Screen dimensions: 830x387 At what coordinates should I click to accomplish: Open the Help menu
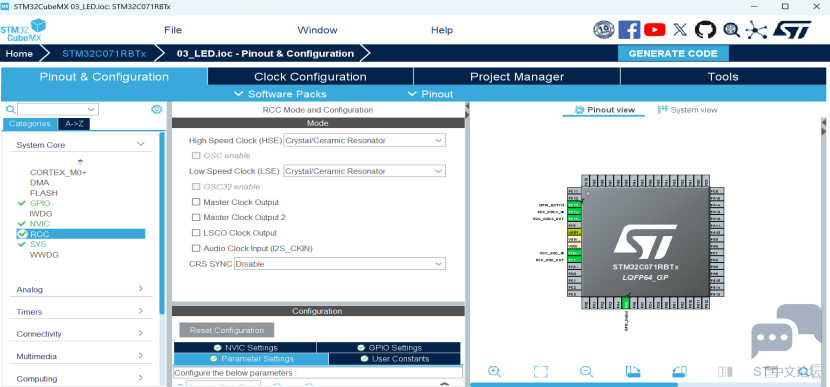442,30
